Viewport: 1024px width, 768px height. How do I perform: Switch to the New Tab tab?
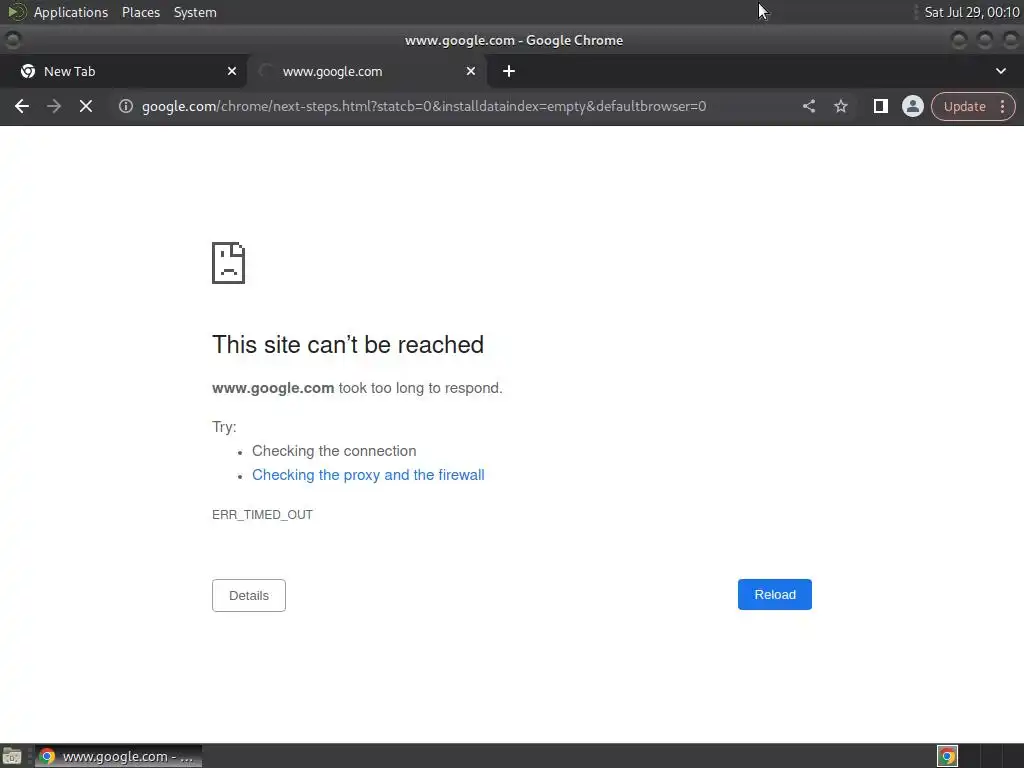123,71
